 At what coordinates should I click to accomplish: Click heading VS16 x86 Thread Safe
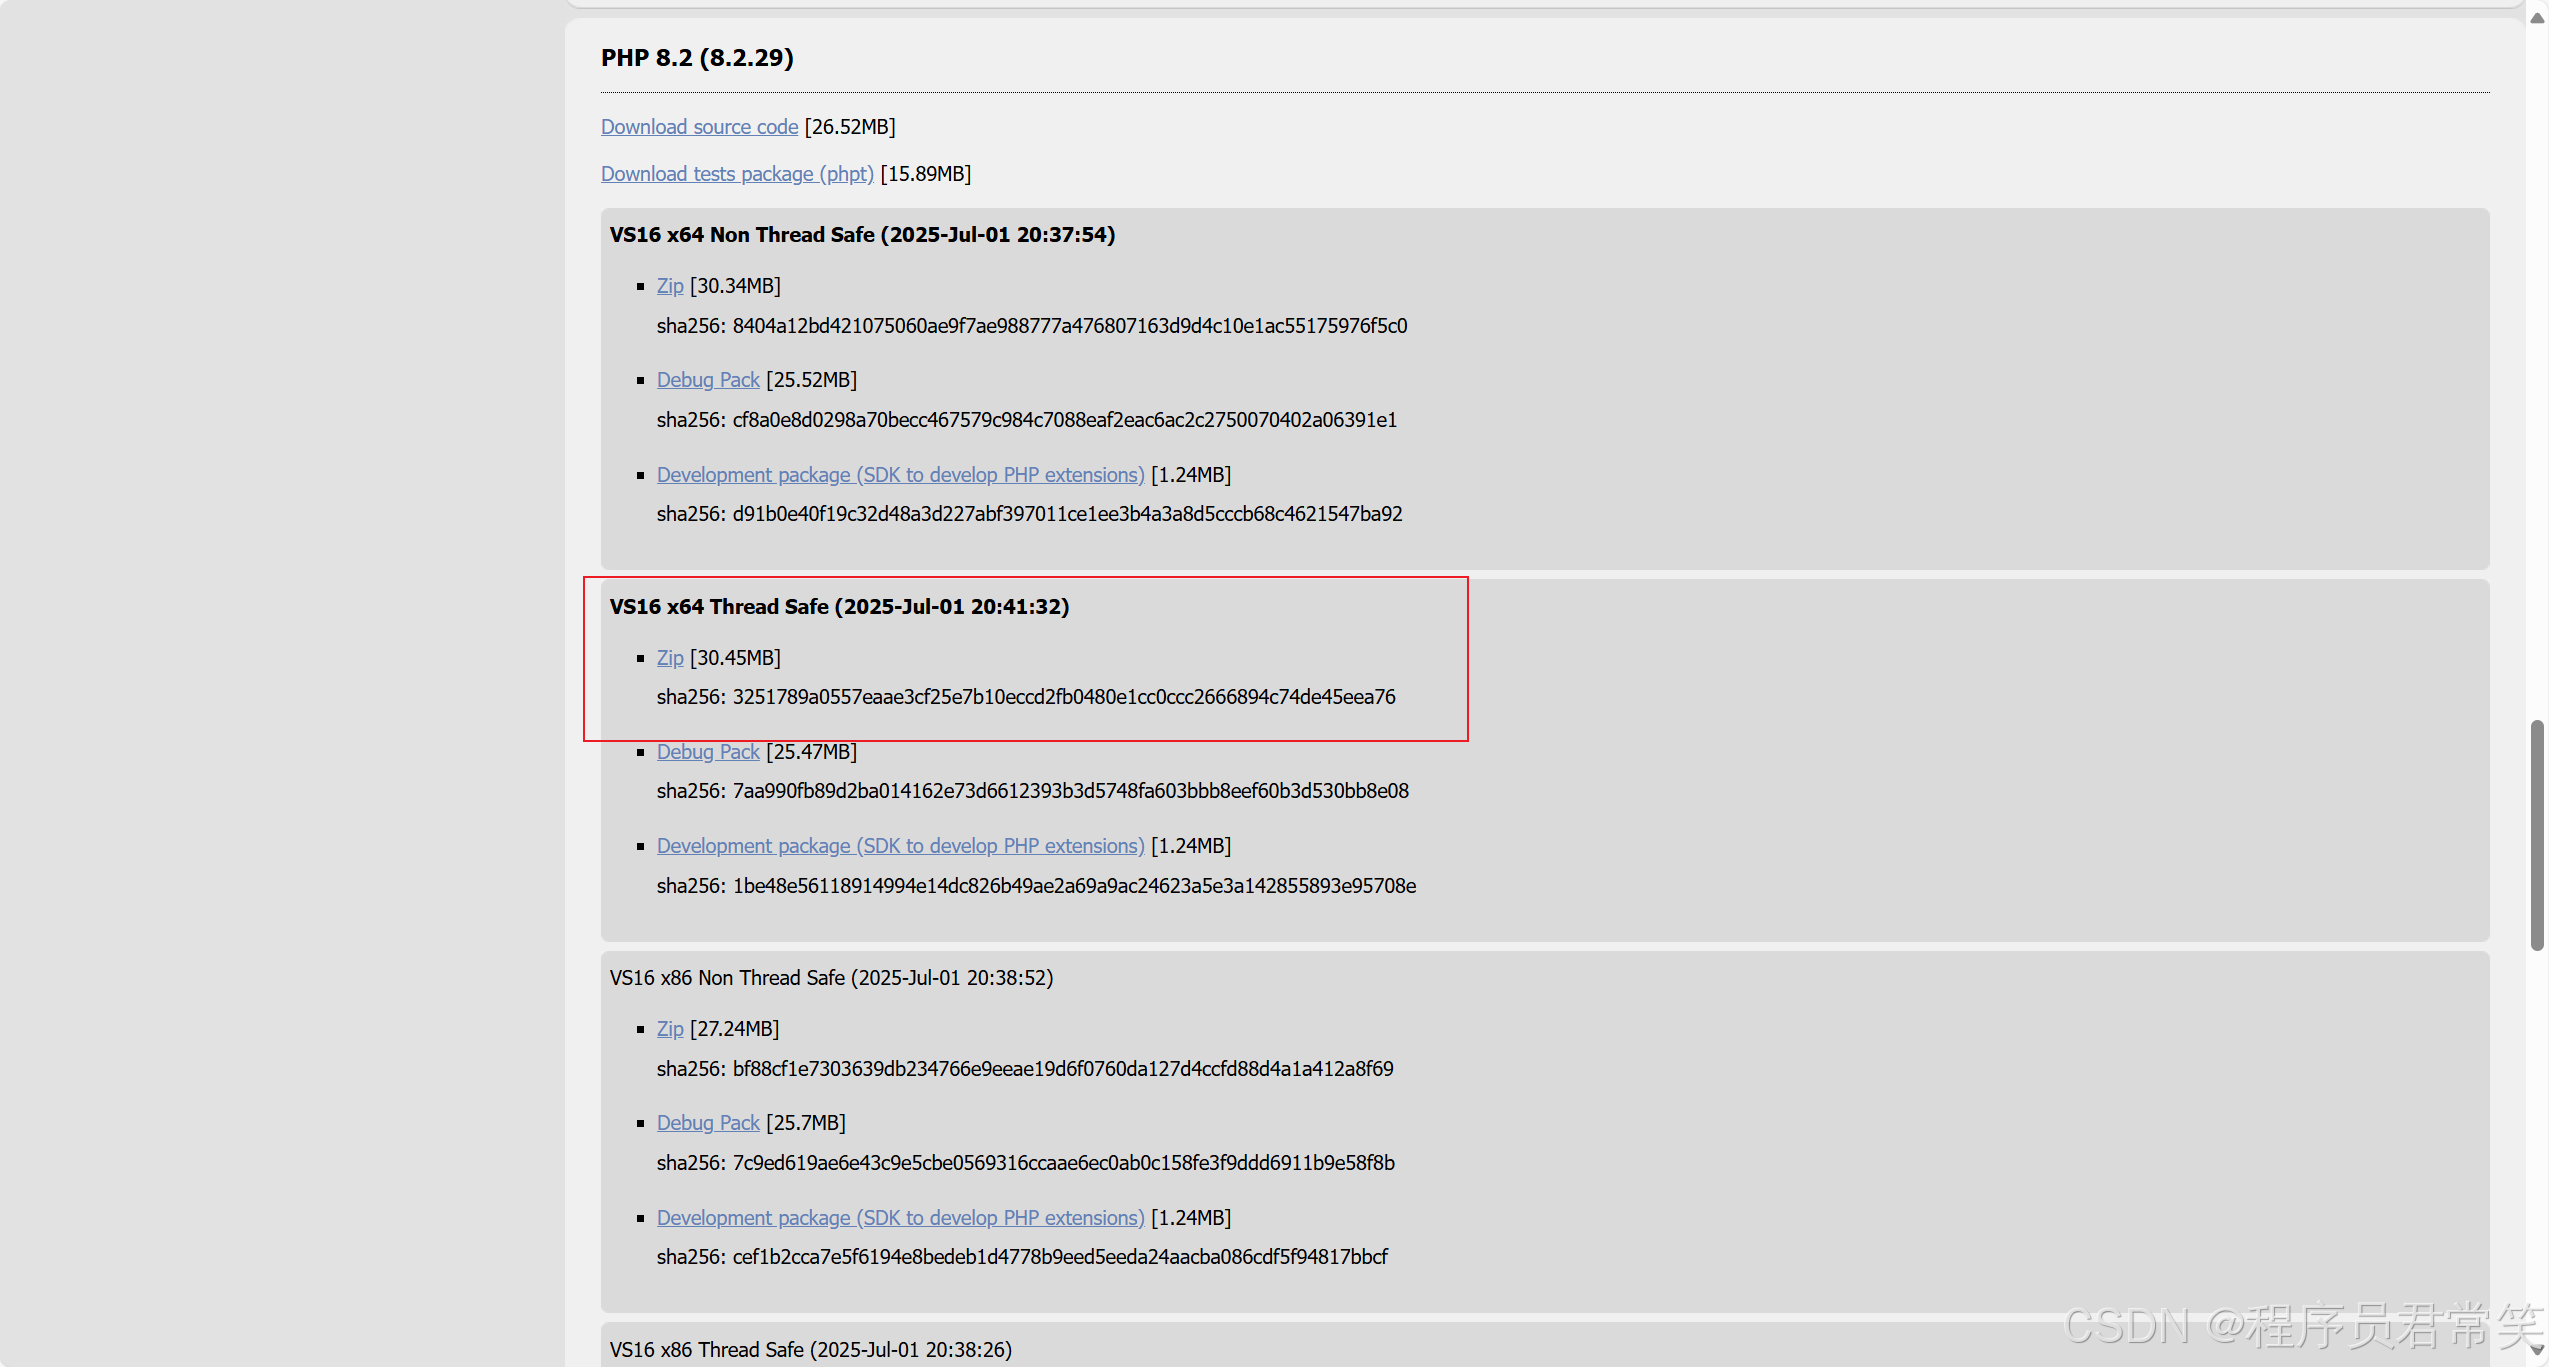pos(810,1350)
